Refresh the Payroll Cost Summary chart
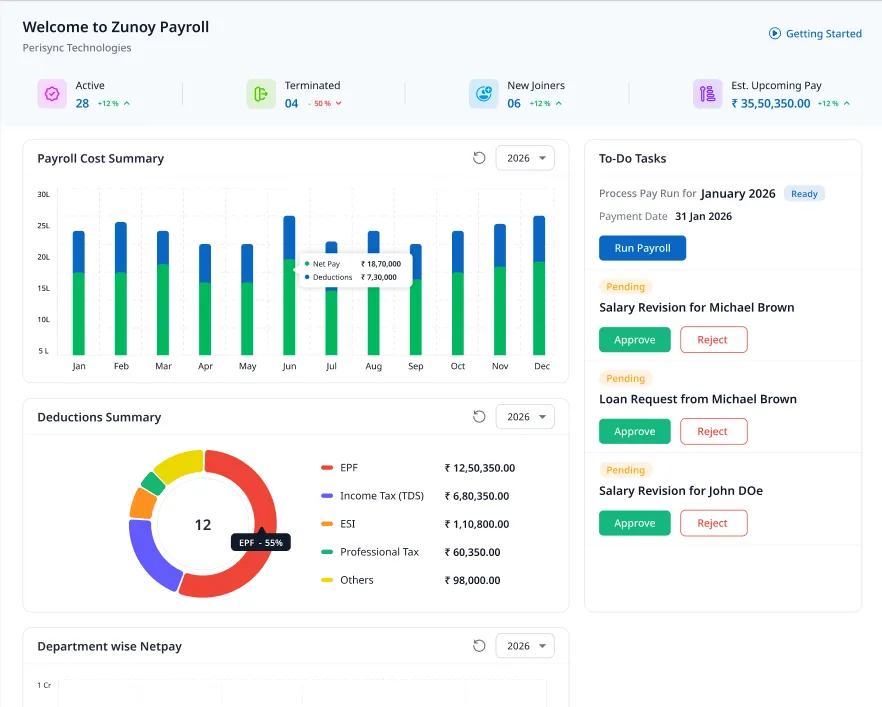882x707 pixels. [x=479, y=158]
